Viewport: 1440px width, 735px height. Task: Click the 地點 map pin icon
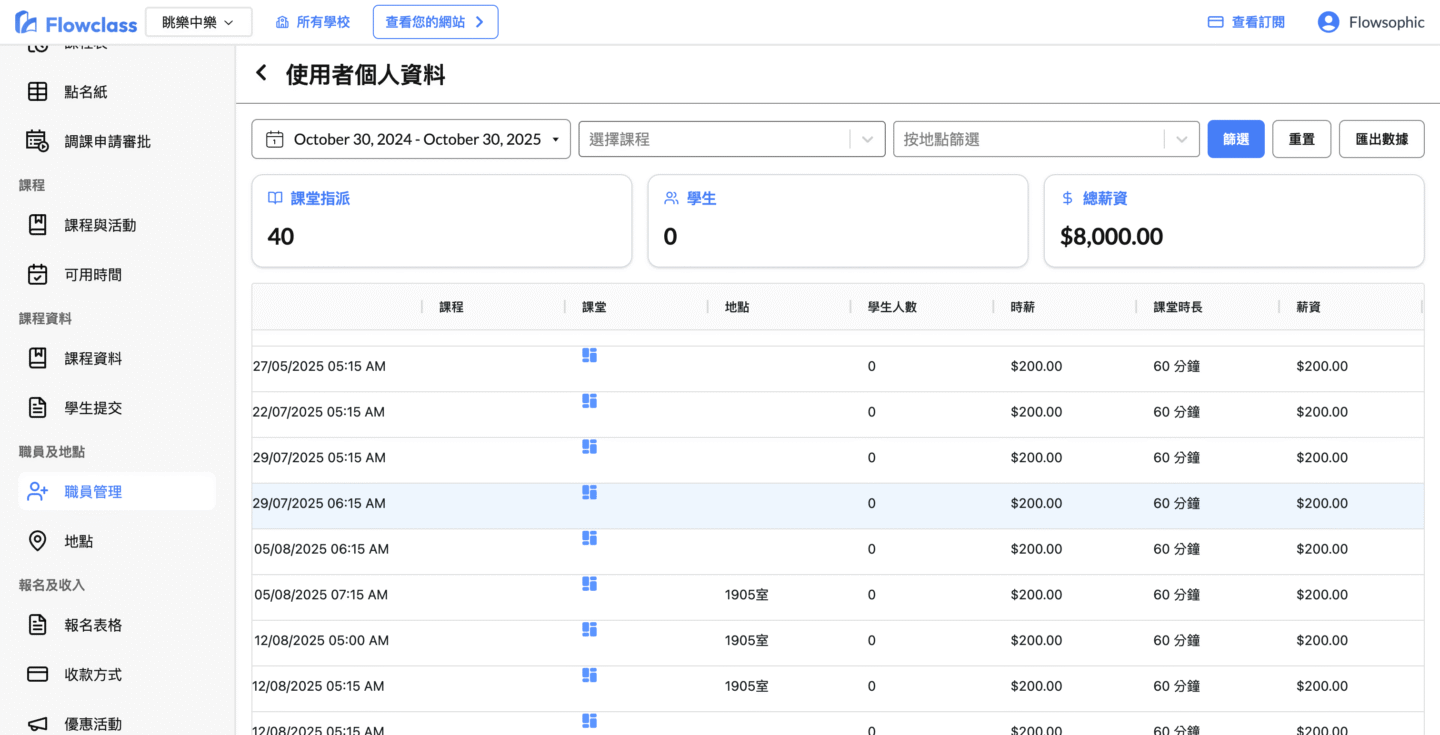[37, 541]
